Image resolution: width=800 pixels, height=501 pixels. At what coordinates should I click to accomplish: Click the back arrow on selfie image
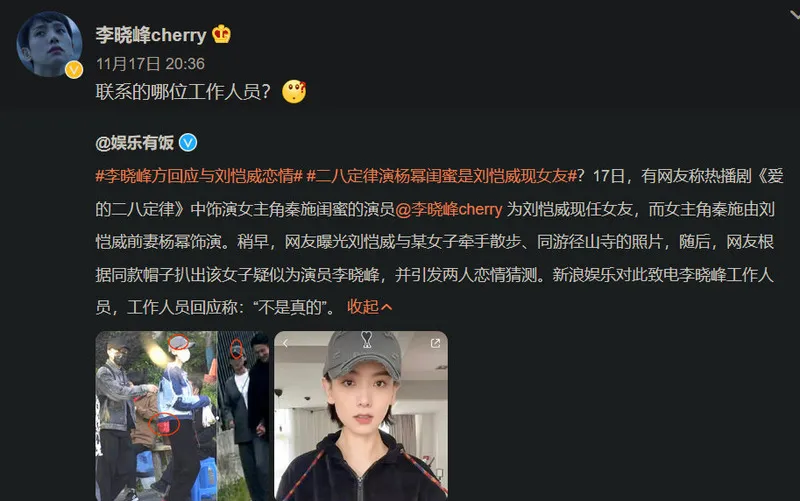pos(286,343)
